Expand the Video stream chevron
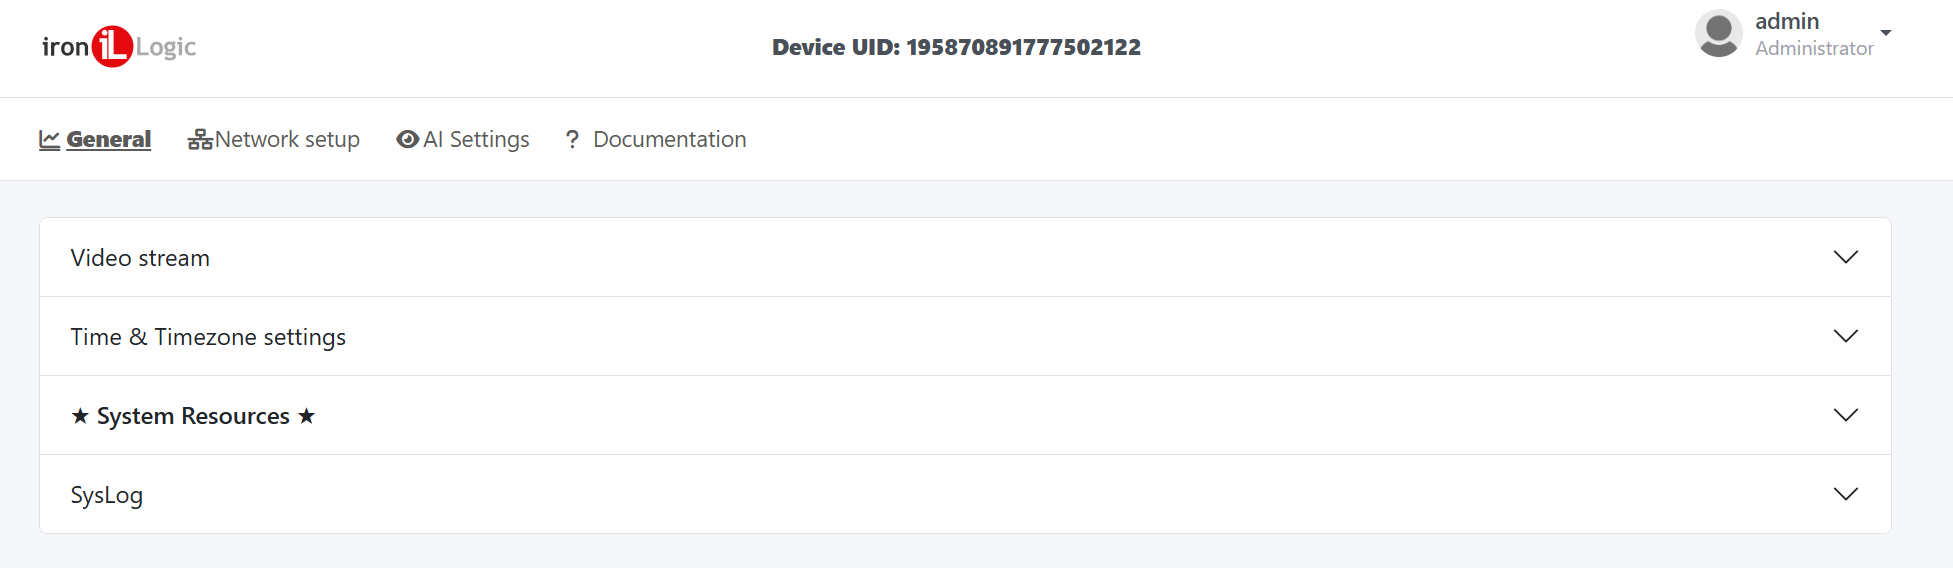 tap(1845, 257)
